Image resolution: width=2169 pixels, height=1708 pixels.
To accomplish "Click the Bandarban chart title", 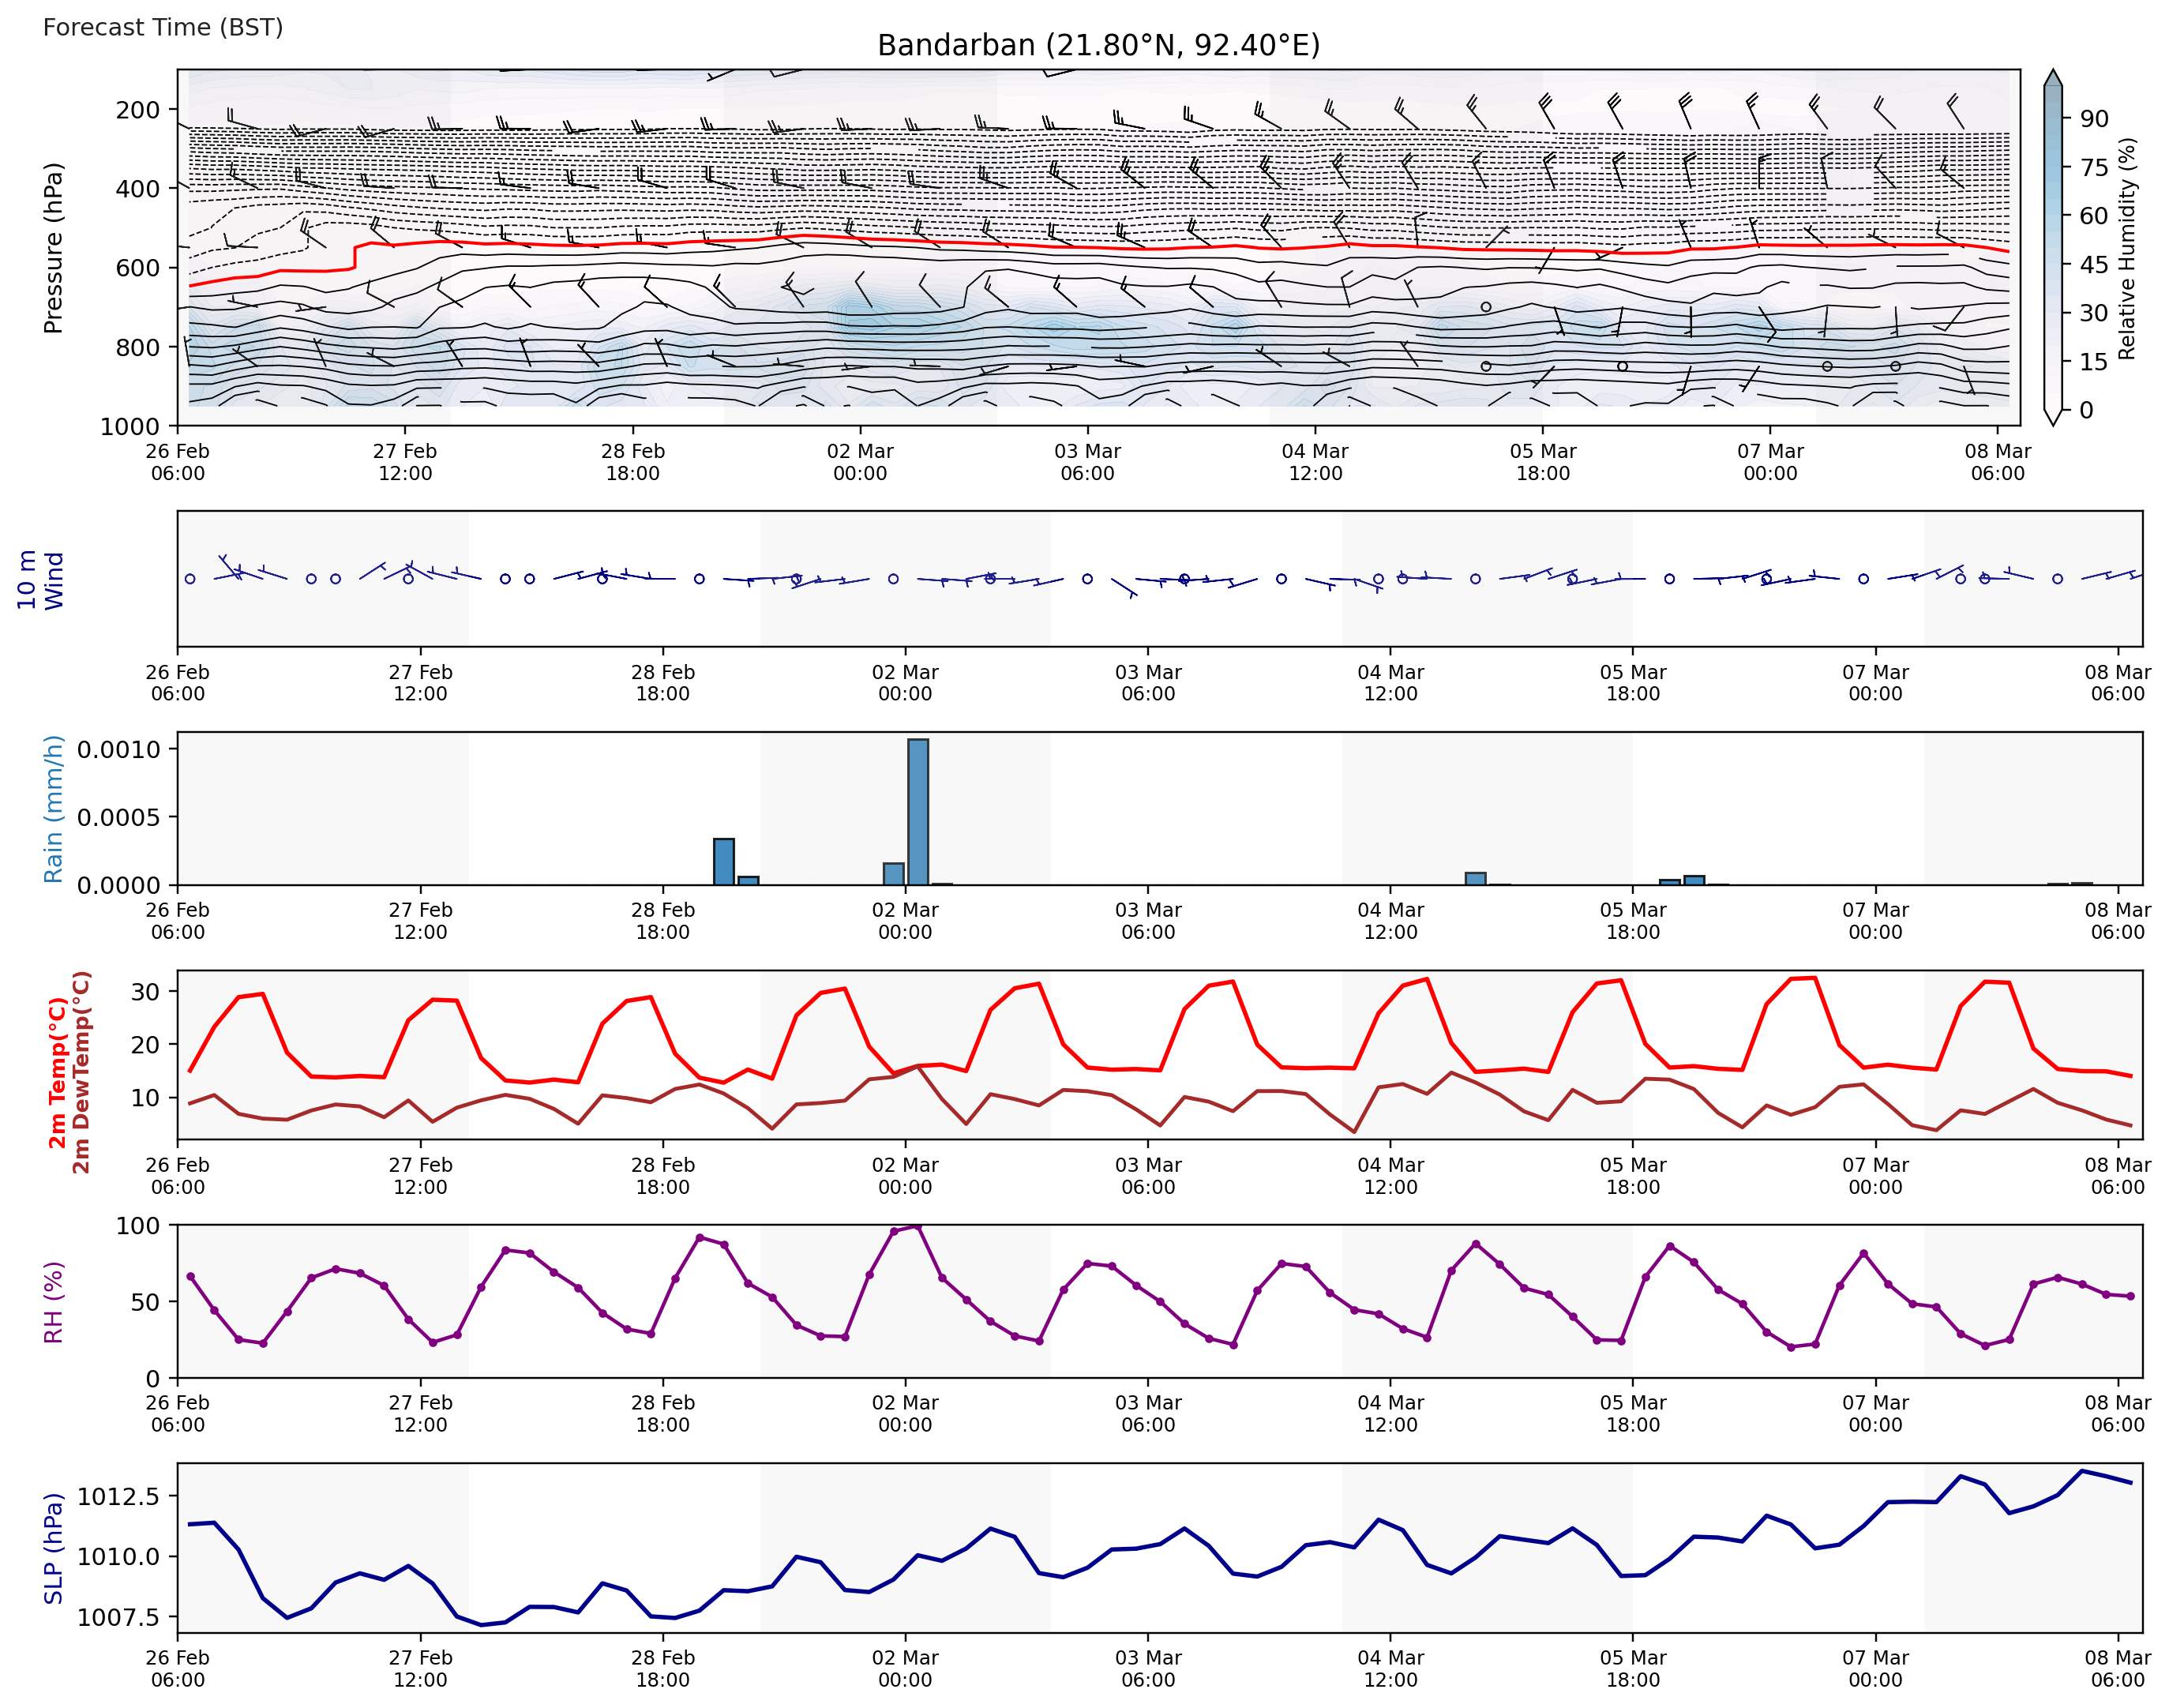I will tap(1098, 45).
